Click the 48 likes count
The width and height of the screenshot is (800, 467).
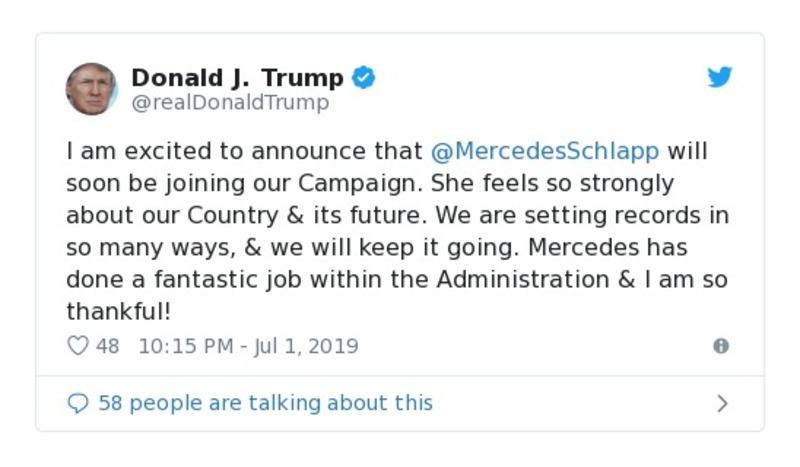click(108, 346)
